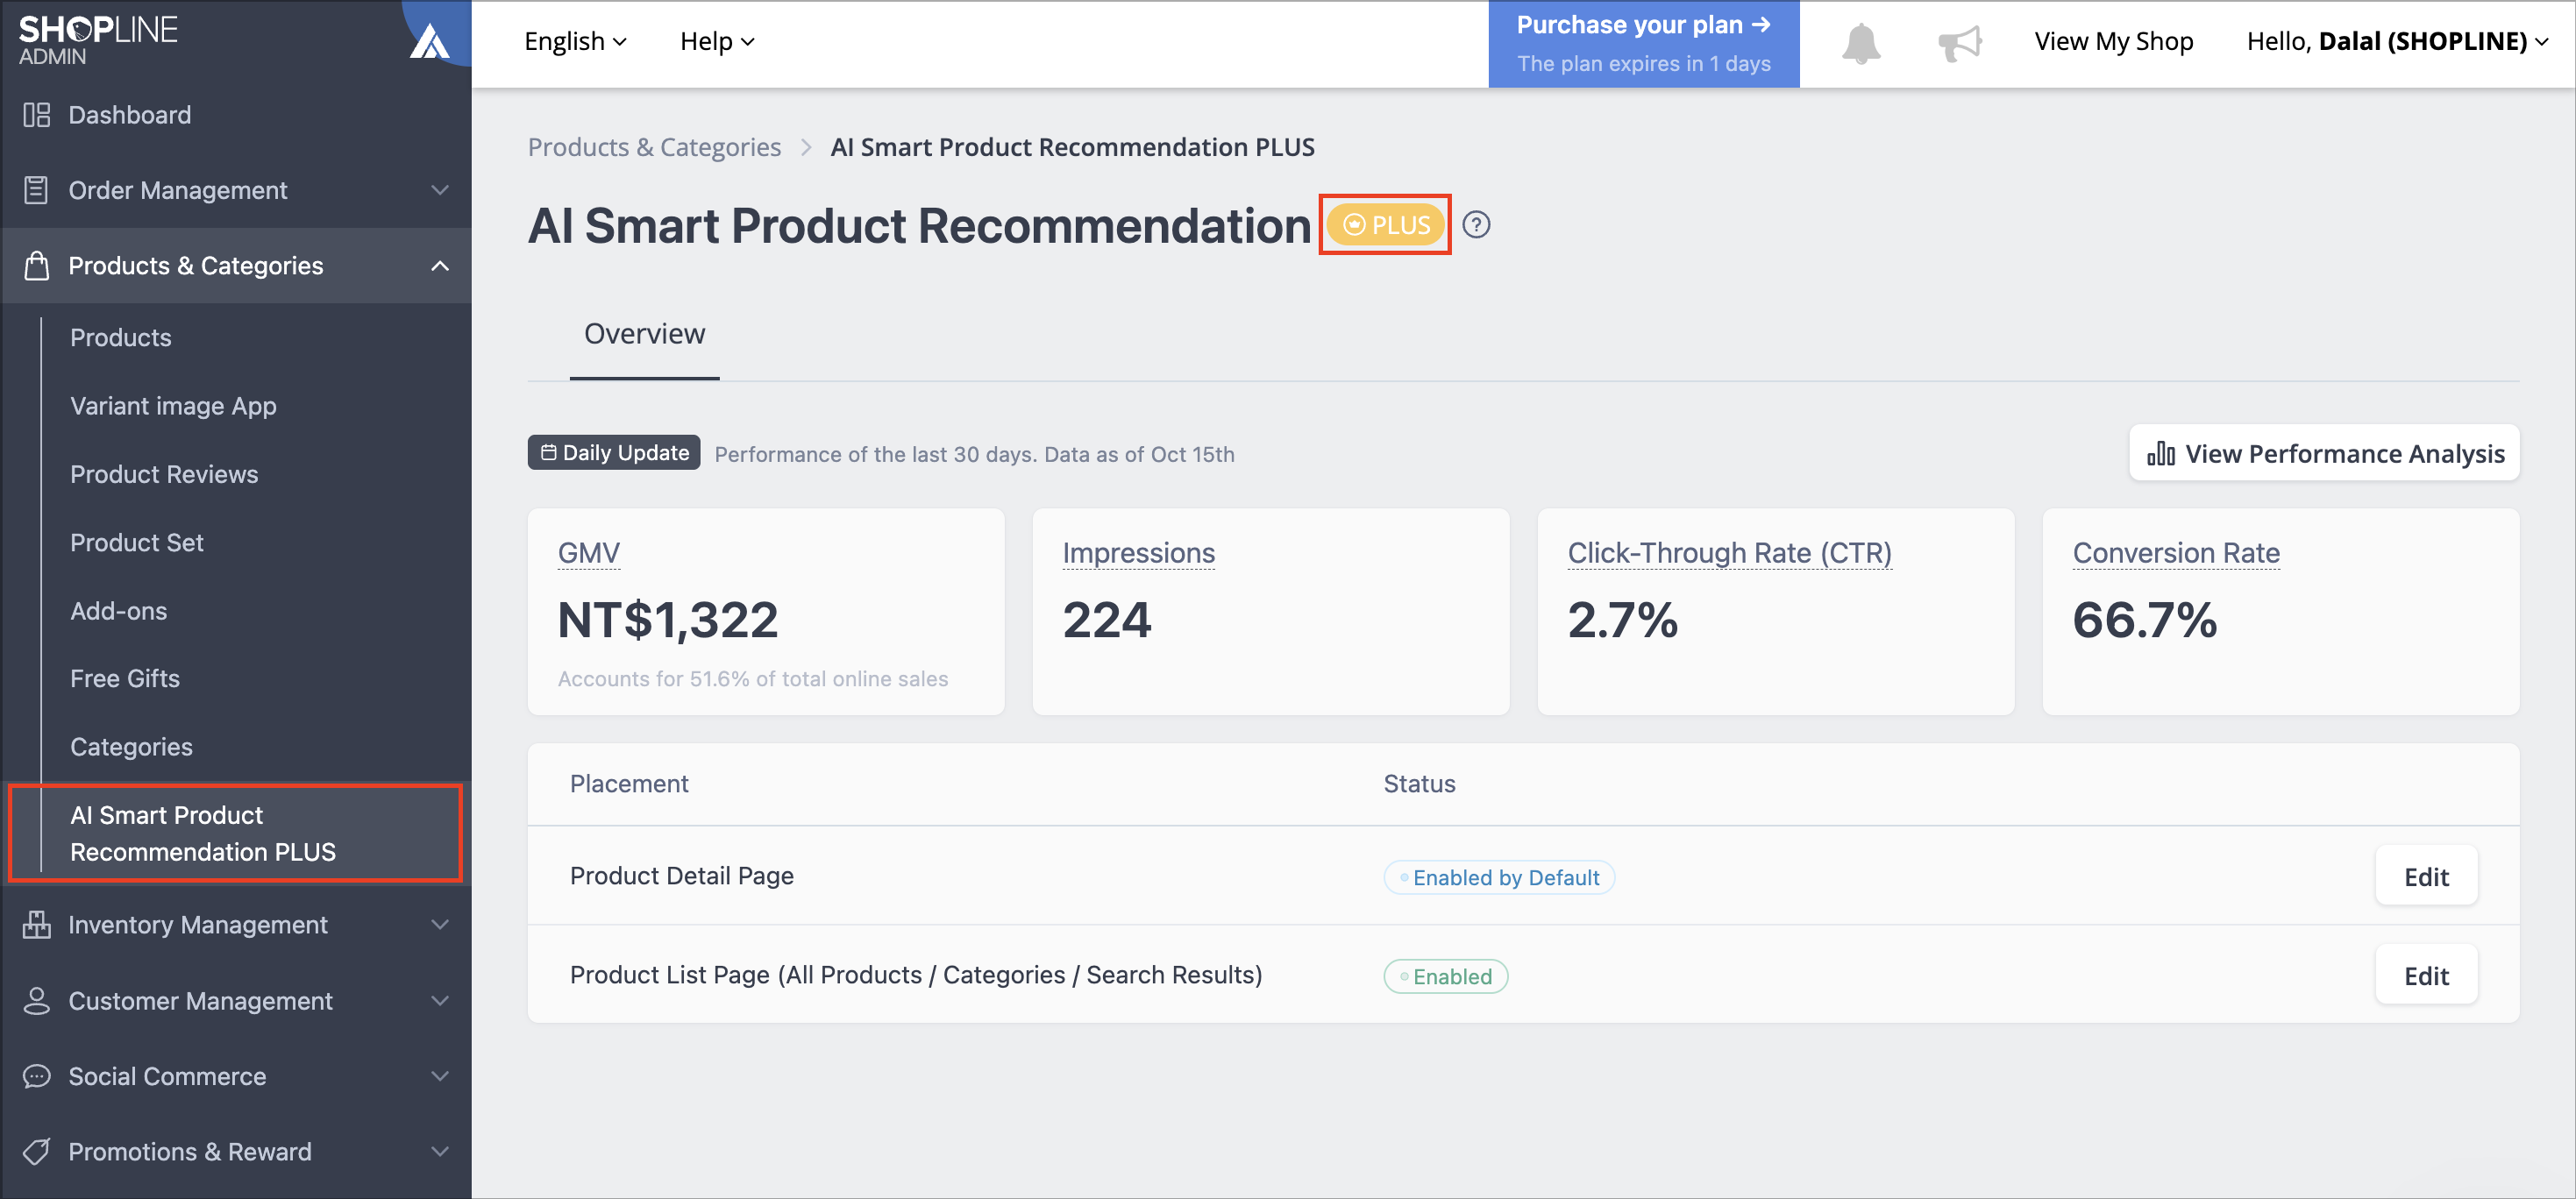Open the English language dropdown
The height and width of the screenshot is (1199, 2576).
(x=576, y=41)
